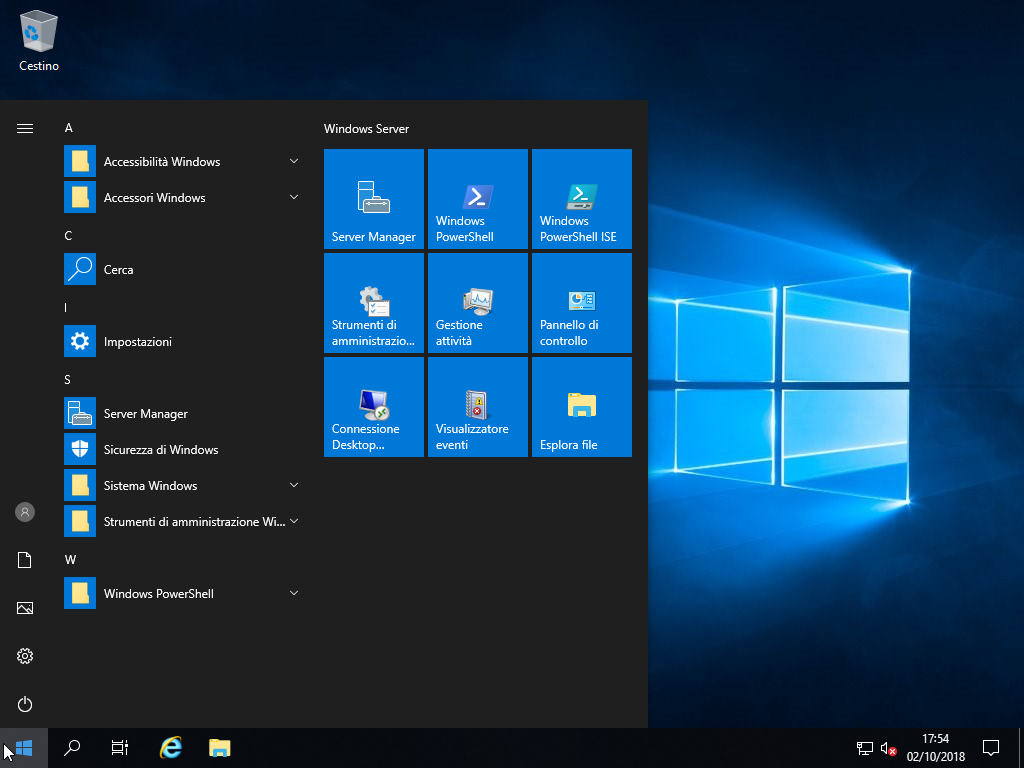Open the Esplora file tile
1024x768 pixels.
tap(581, 406)
